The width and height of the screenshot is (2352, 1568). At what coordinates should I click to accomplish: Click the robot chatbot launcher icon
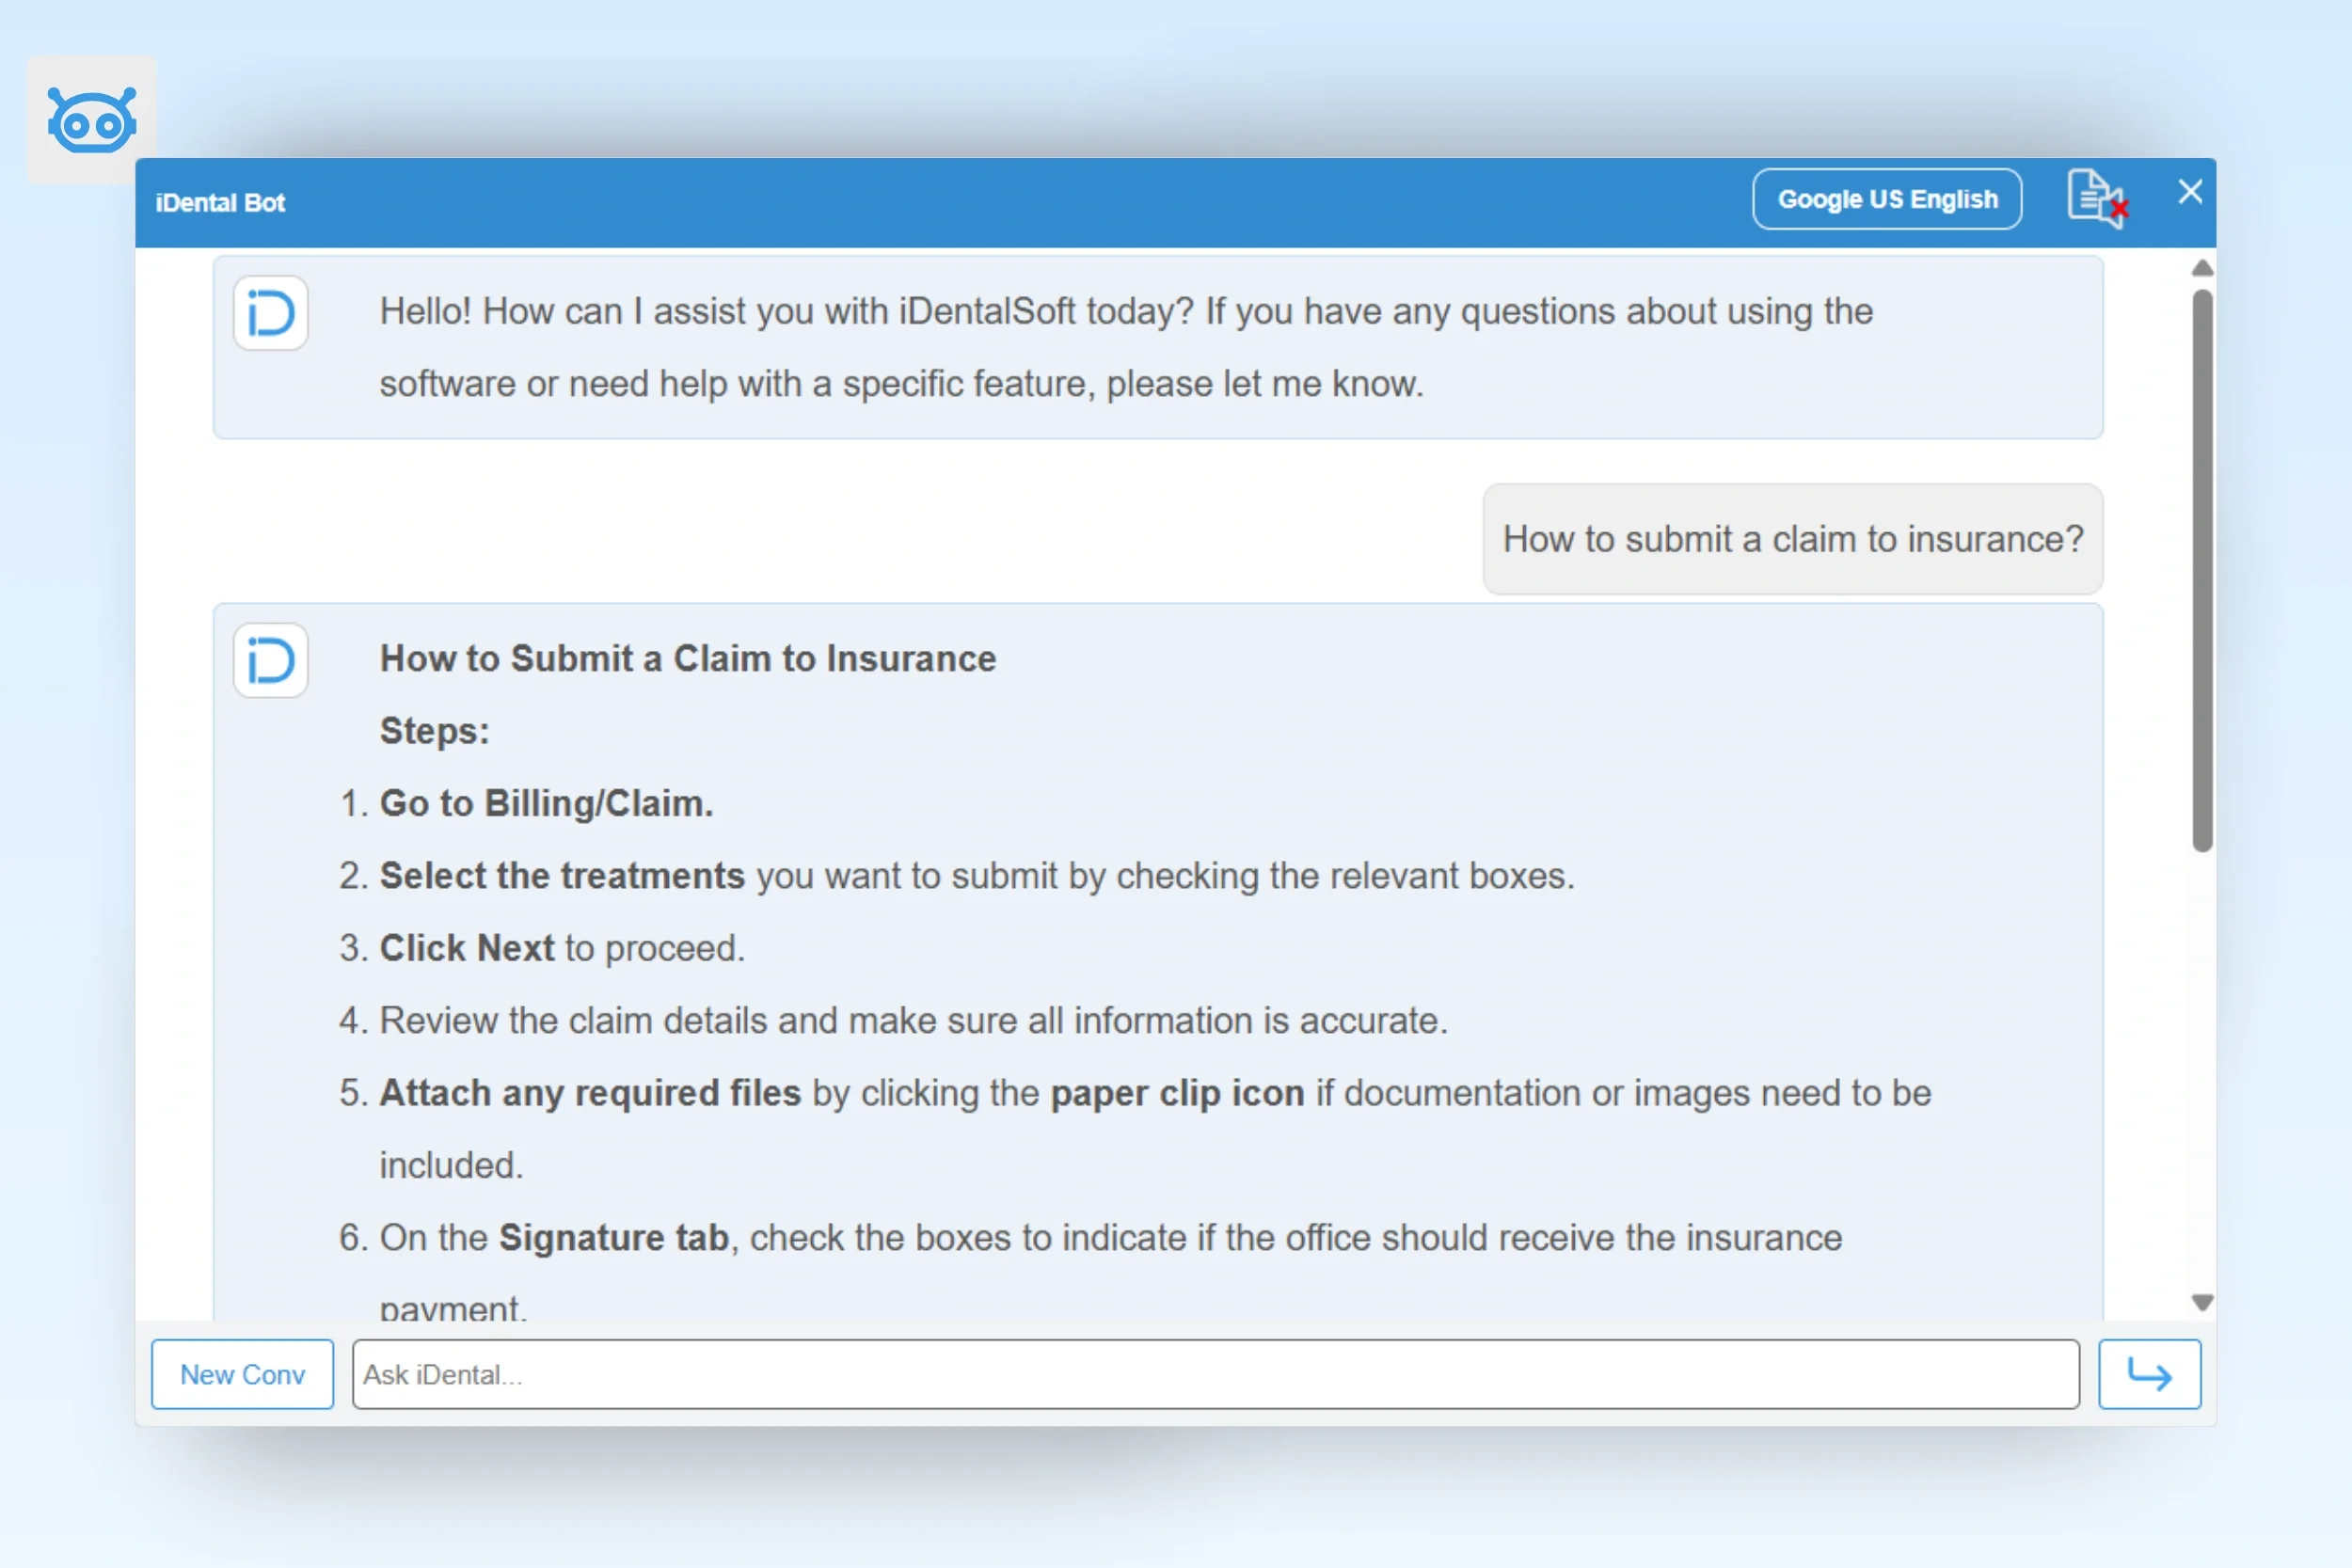point(91,120)
